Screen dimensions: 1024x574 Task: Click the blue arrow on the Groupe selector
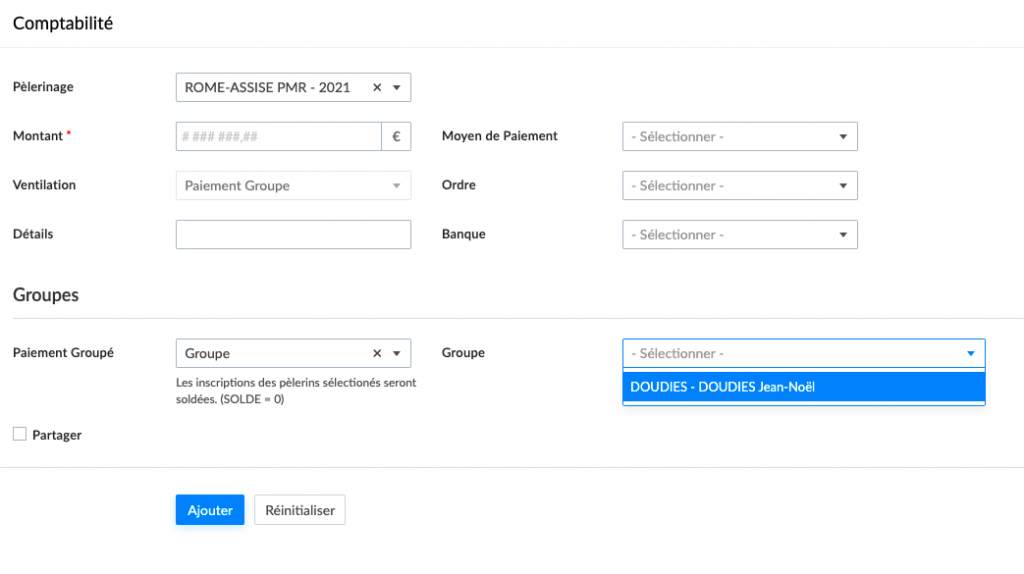[x=970, y=354]
